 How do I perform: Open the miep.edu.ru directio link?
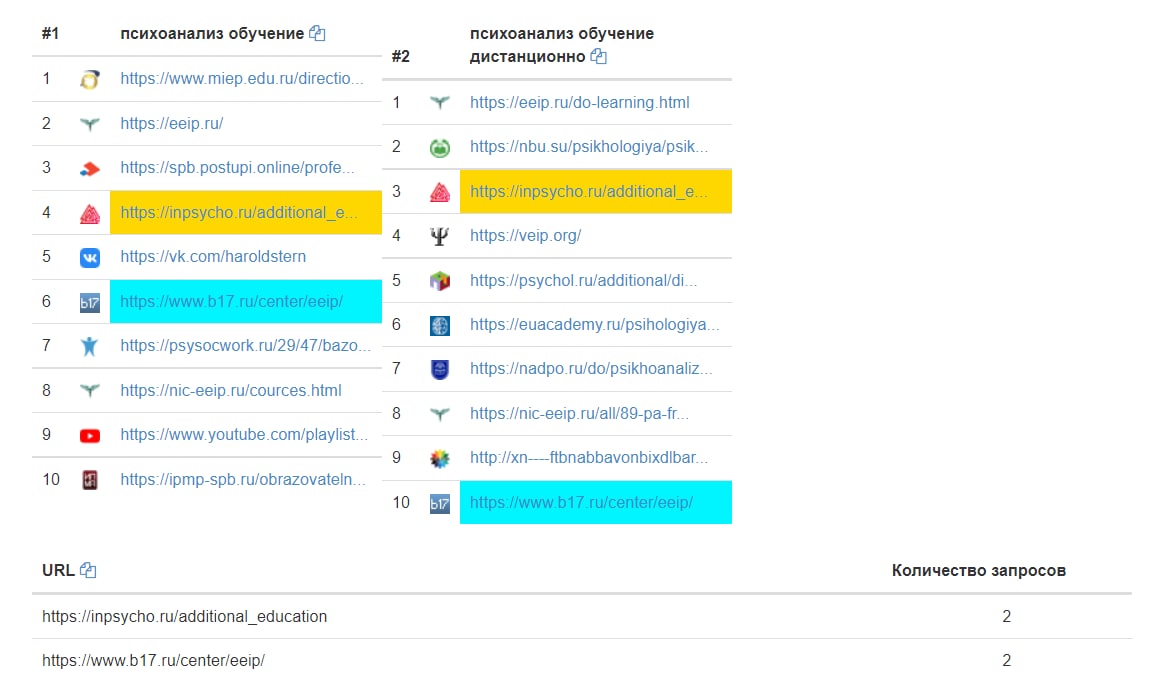tap(241, 78)
